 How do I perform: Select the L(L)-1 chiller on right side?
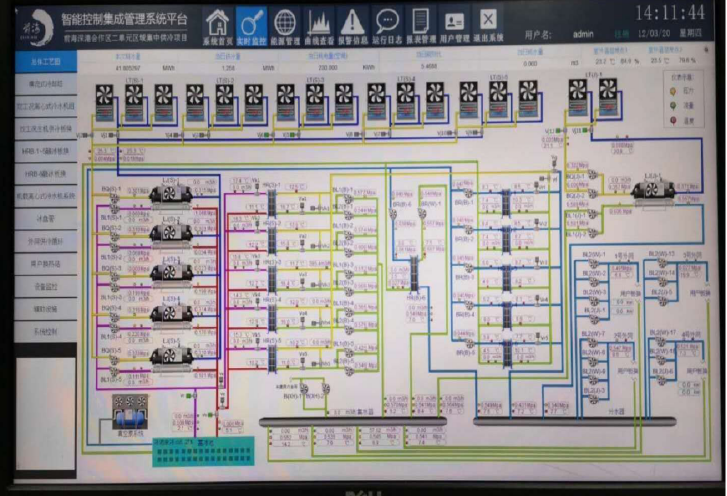click(651, 188)
